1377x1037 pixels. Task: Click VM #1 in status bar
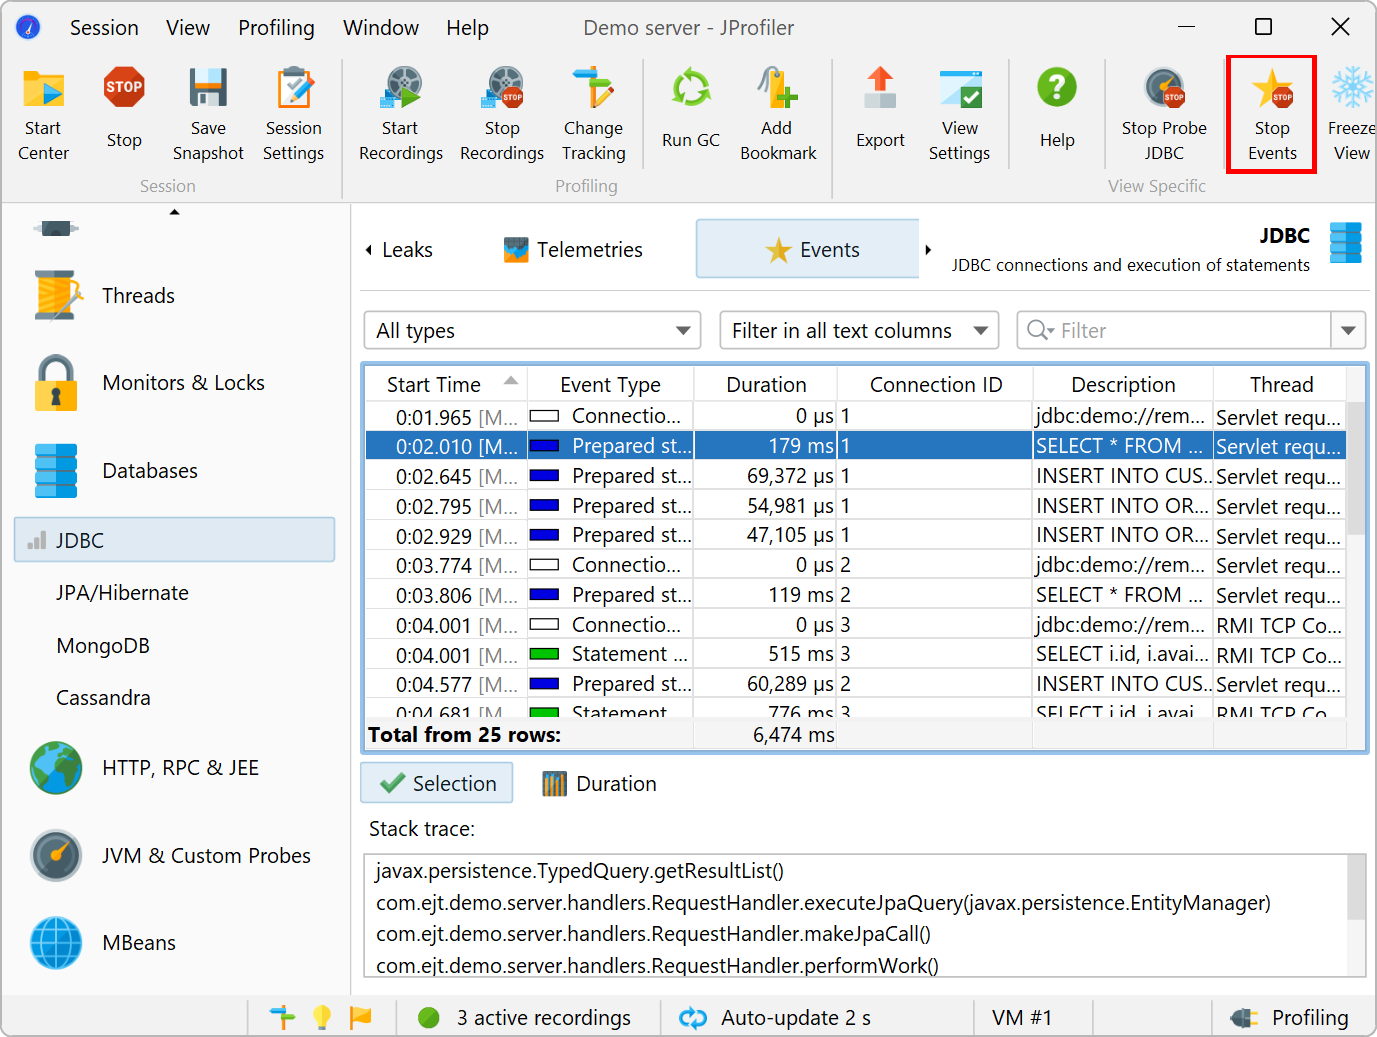[1022, 1017]
